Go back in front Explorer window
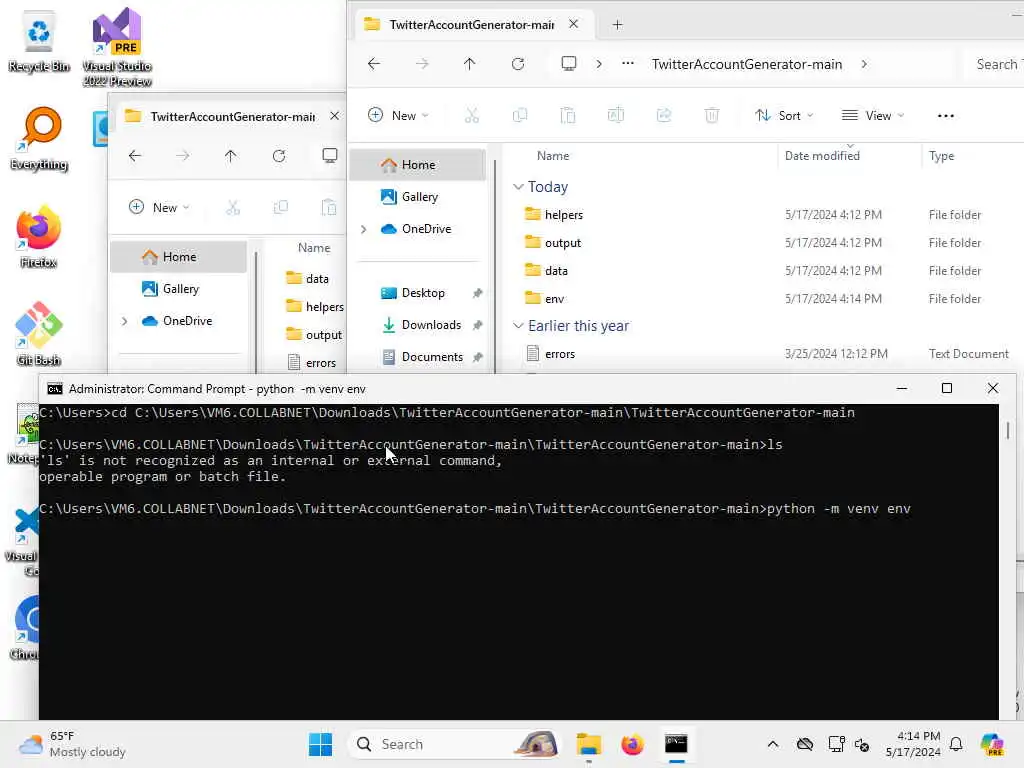This screenshot has width=1024, height=768. pyautogui.click(x=374, y=64)
